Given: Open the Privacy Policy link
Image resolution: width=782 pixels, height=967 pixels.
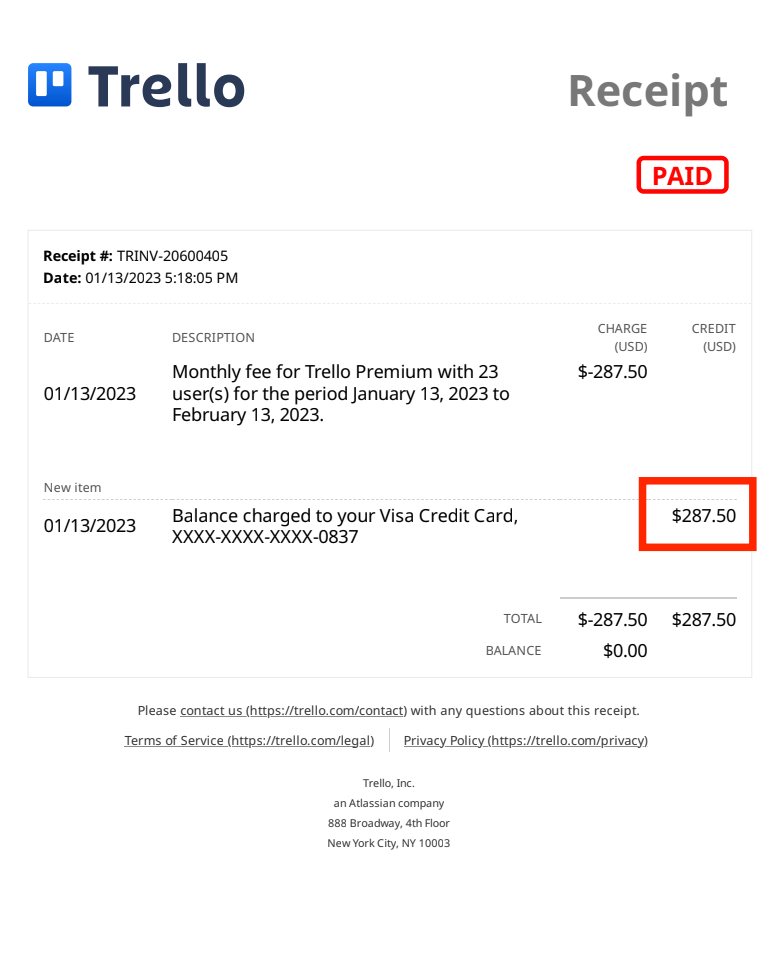Looking at the screenshot, I should point(525,740).
